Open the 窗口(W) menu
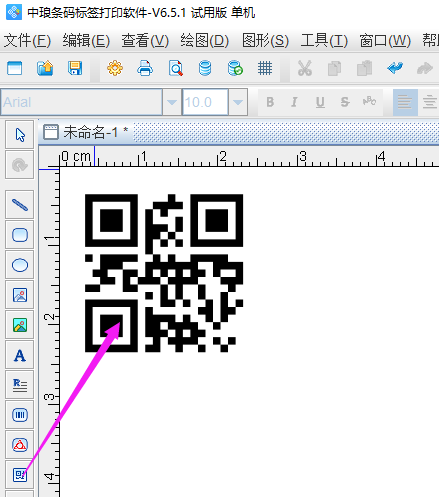The height and width of the screenshot is (497, 439). click(385, 41)
